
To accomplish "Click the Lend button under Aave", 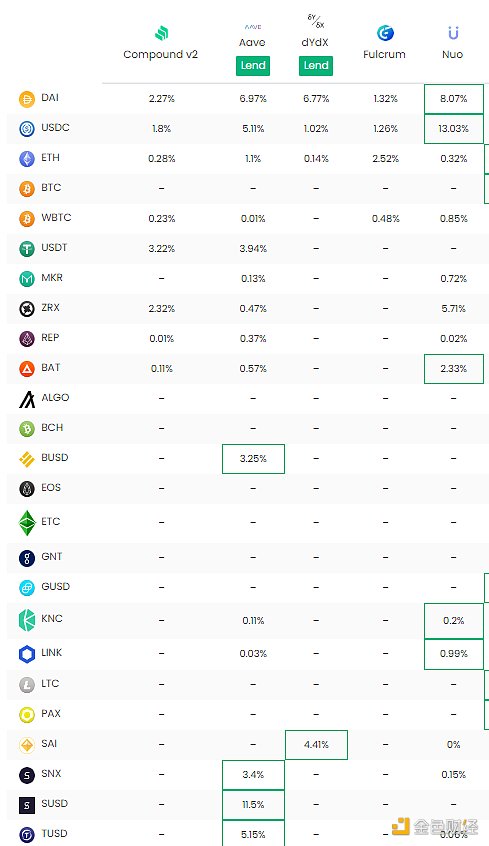I will pos(253,66).
